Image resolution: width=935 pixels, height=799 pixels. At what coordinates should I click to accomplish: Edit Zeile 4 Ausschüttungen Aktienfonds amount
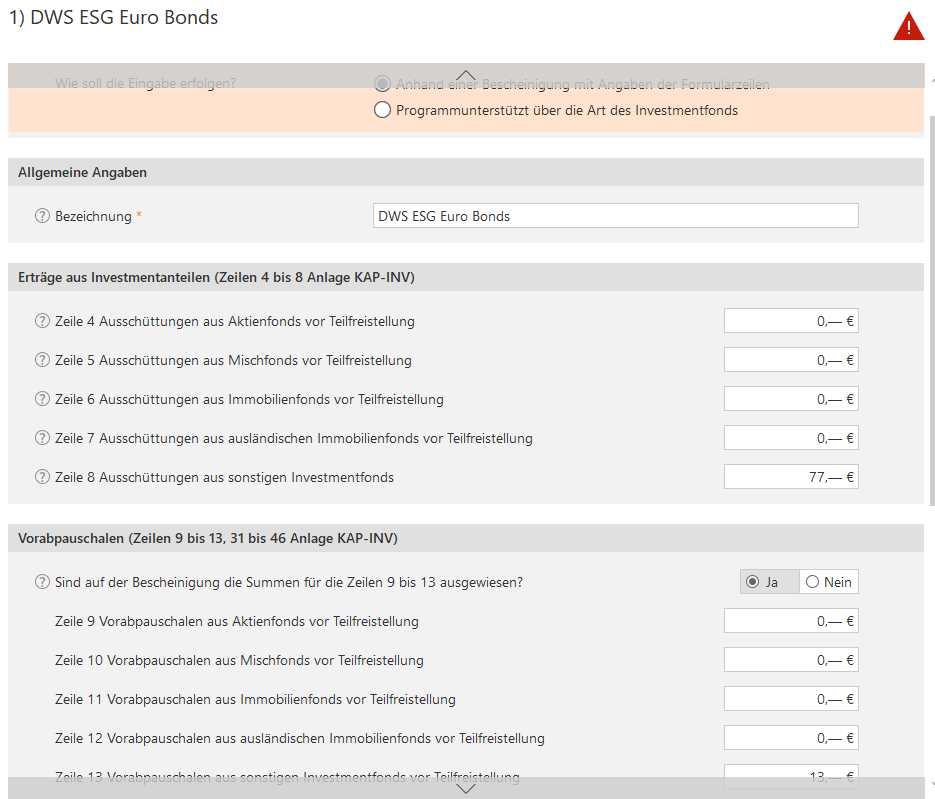coord(791,321)
